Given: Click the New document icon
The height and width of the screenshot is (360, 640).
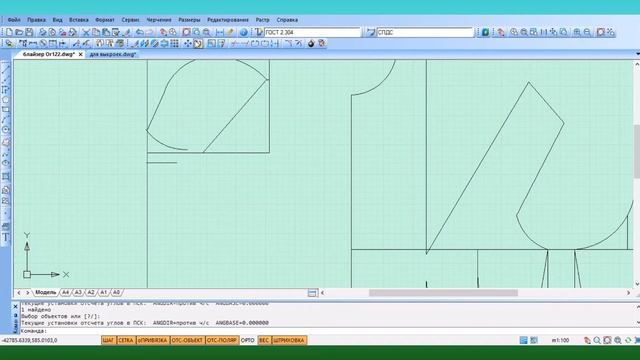Looking at the screenshot, I should (x=9, y=32).
